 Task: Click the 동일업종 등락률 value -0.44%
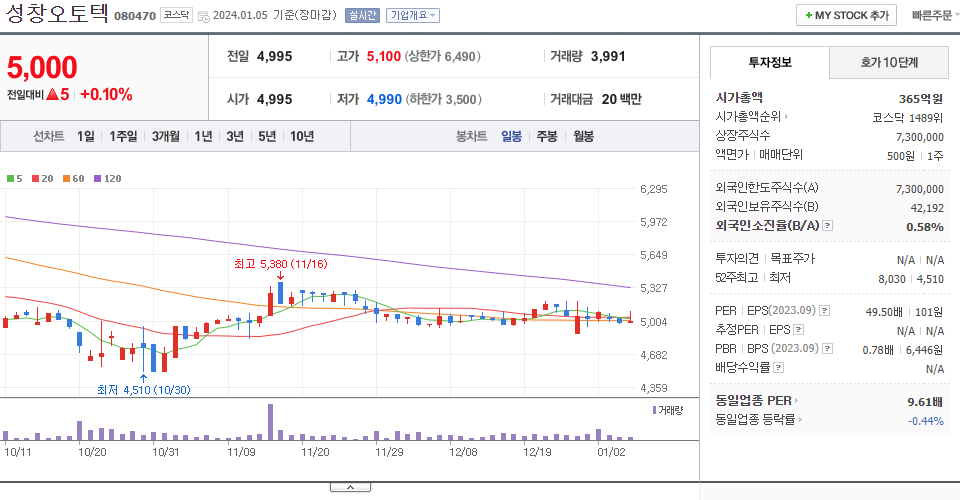pos(926,421)
